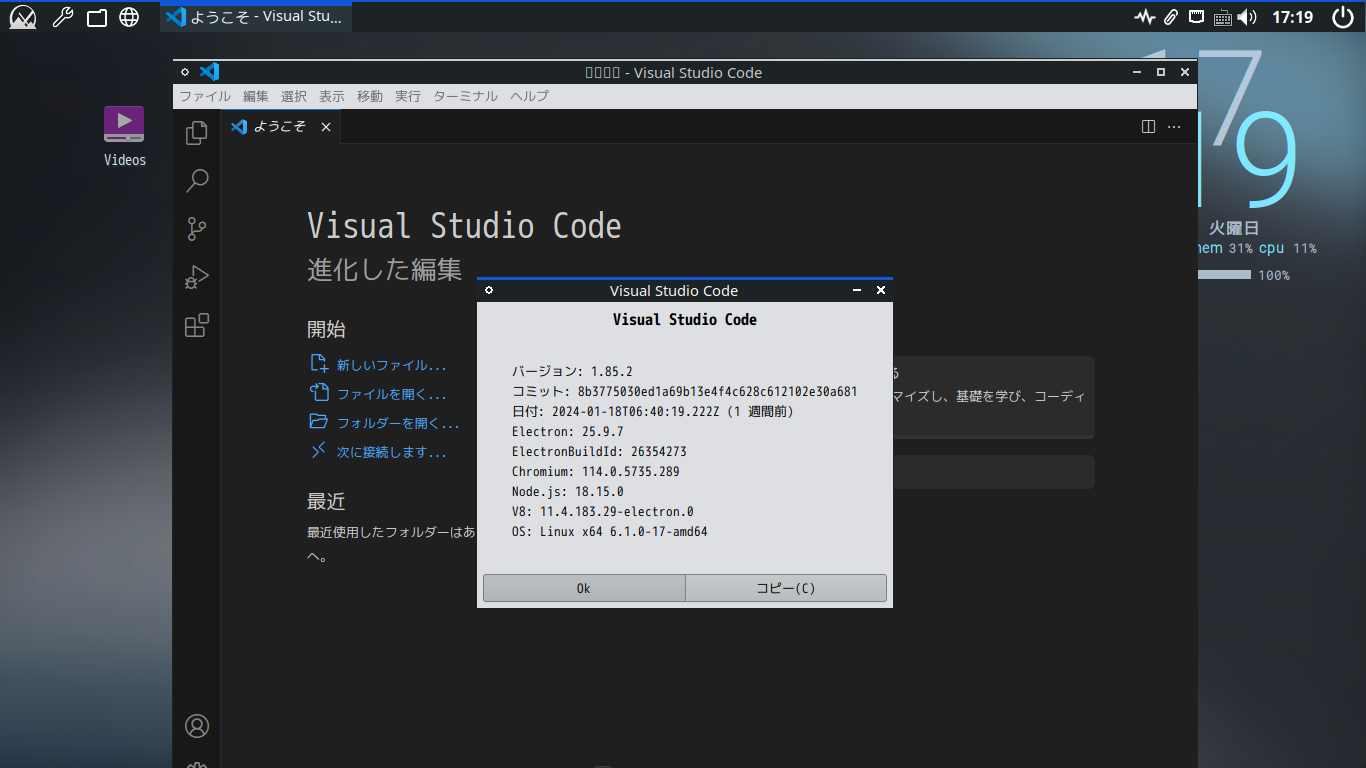
Task: Click the power button in the panel
Action: click(x=1343, y=17)
